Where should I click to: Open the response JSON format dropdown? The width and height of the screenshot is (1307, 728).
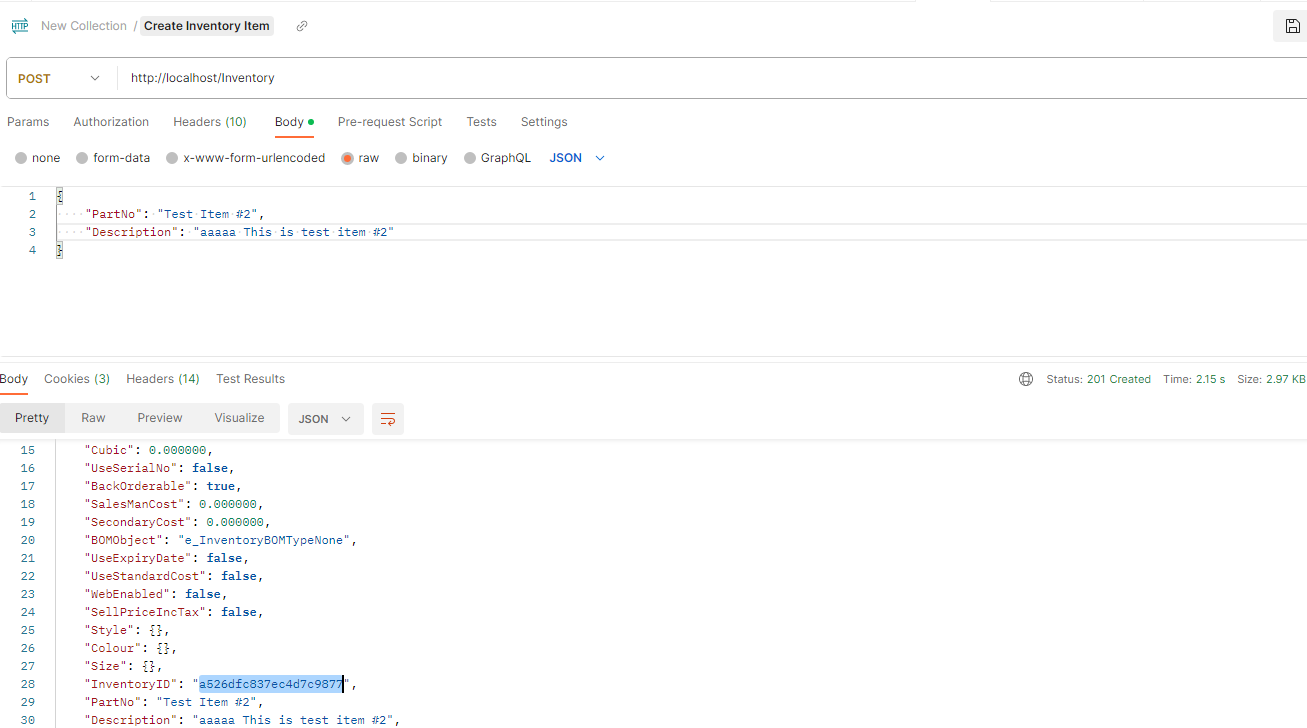[324, 419]
